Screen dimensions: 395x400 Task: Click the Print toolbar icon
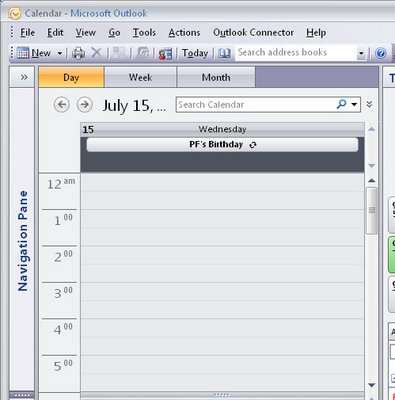78,53
